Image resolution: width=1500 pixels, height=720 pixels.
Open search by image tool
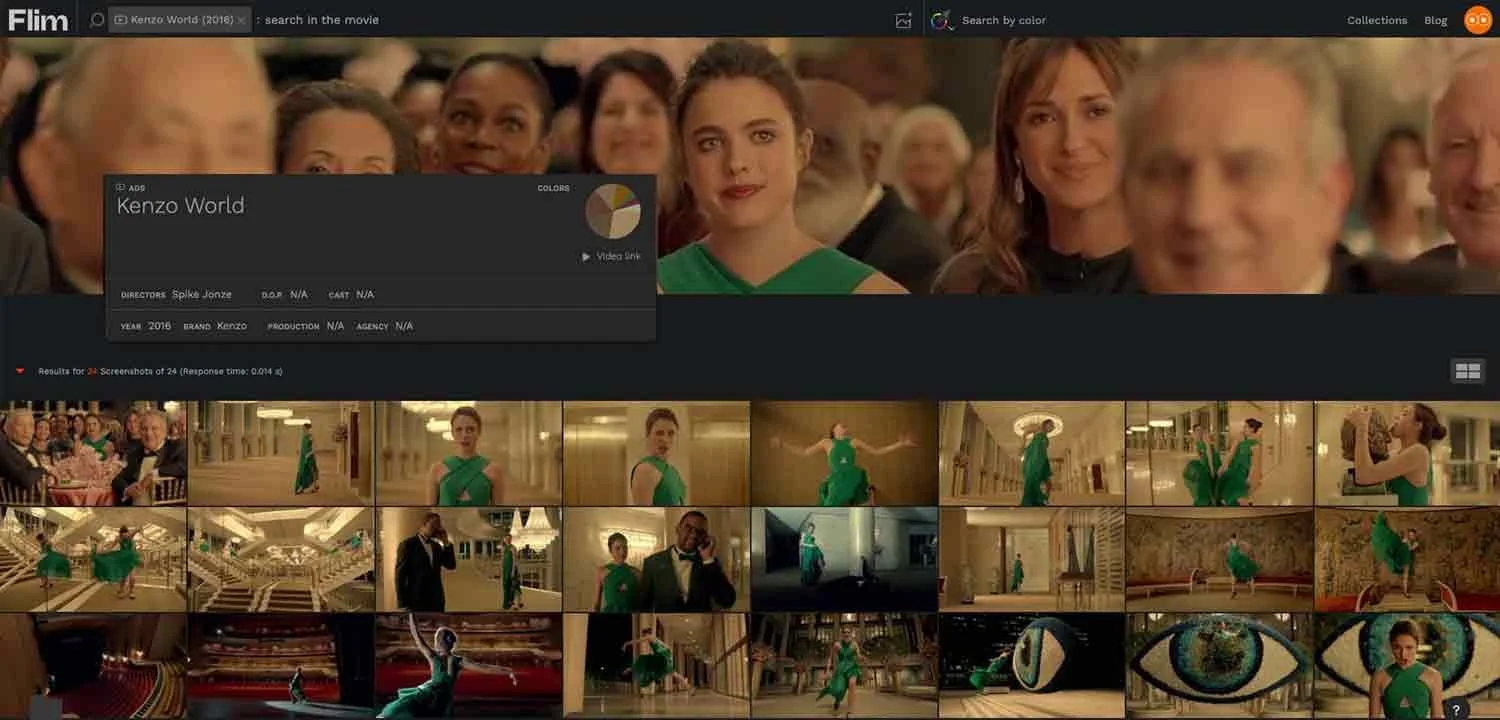click(x=903, y=19)
